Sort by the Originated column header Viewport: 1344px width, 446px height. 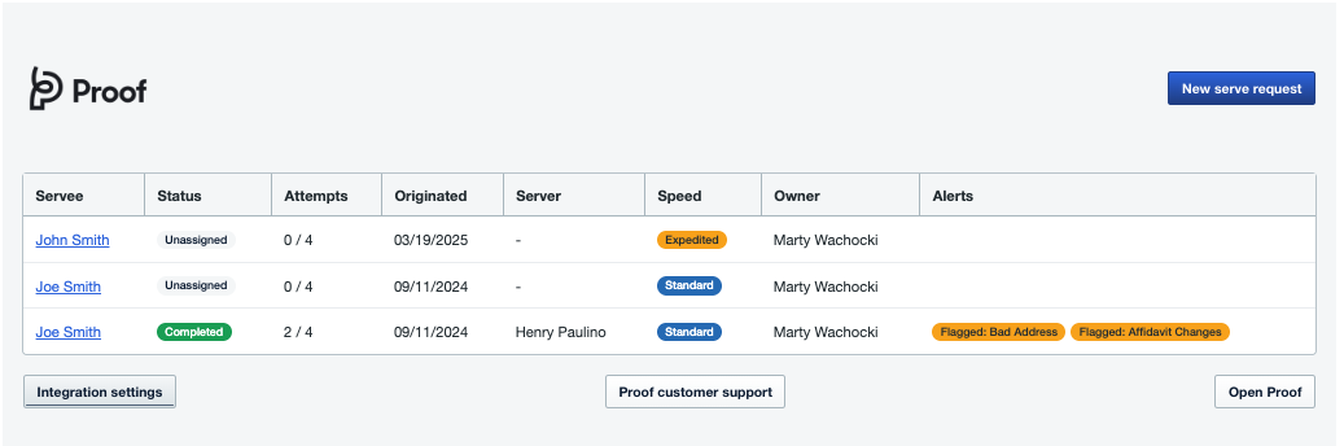pyautogui.click(x=430, y=196)
